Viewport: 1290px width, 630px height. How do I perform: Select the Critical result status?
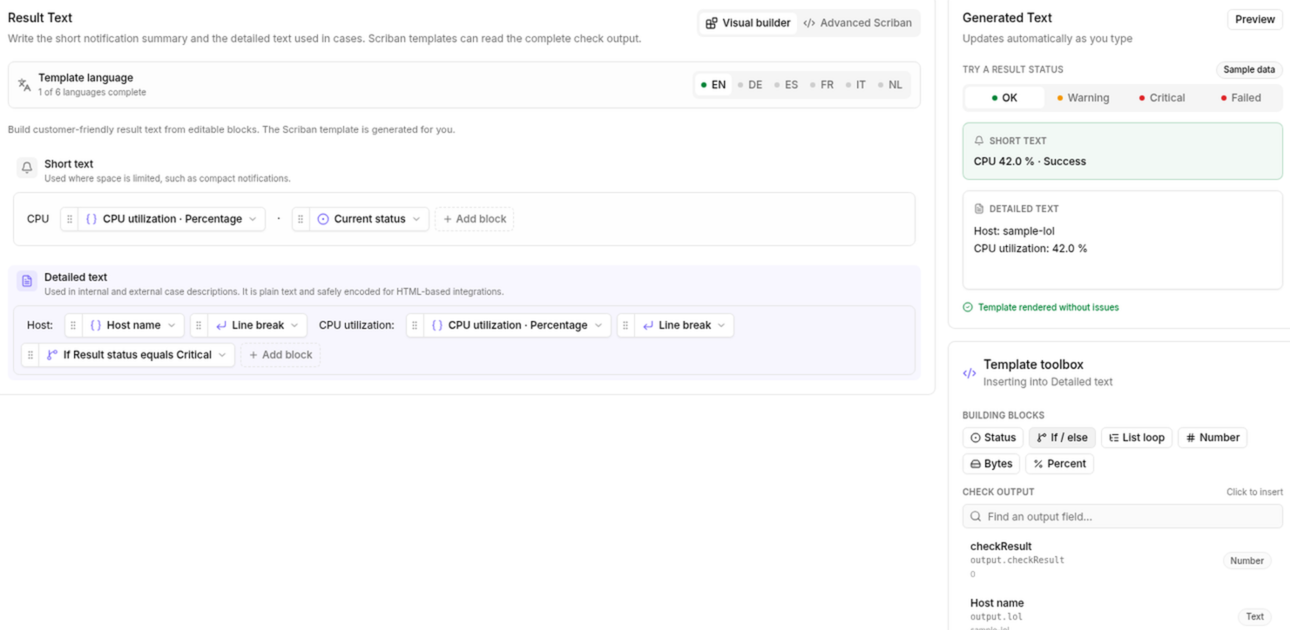click(x=1162, y=98)
